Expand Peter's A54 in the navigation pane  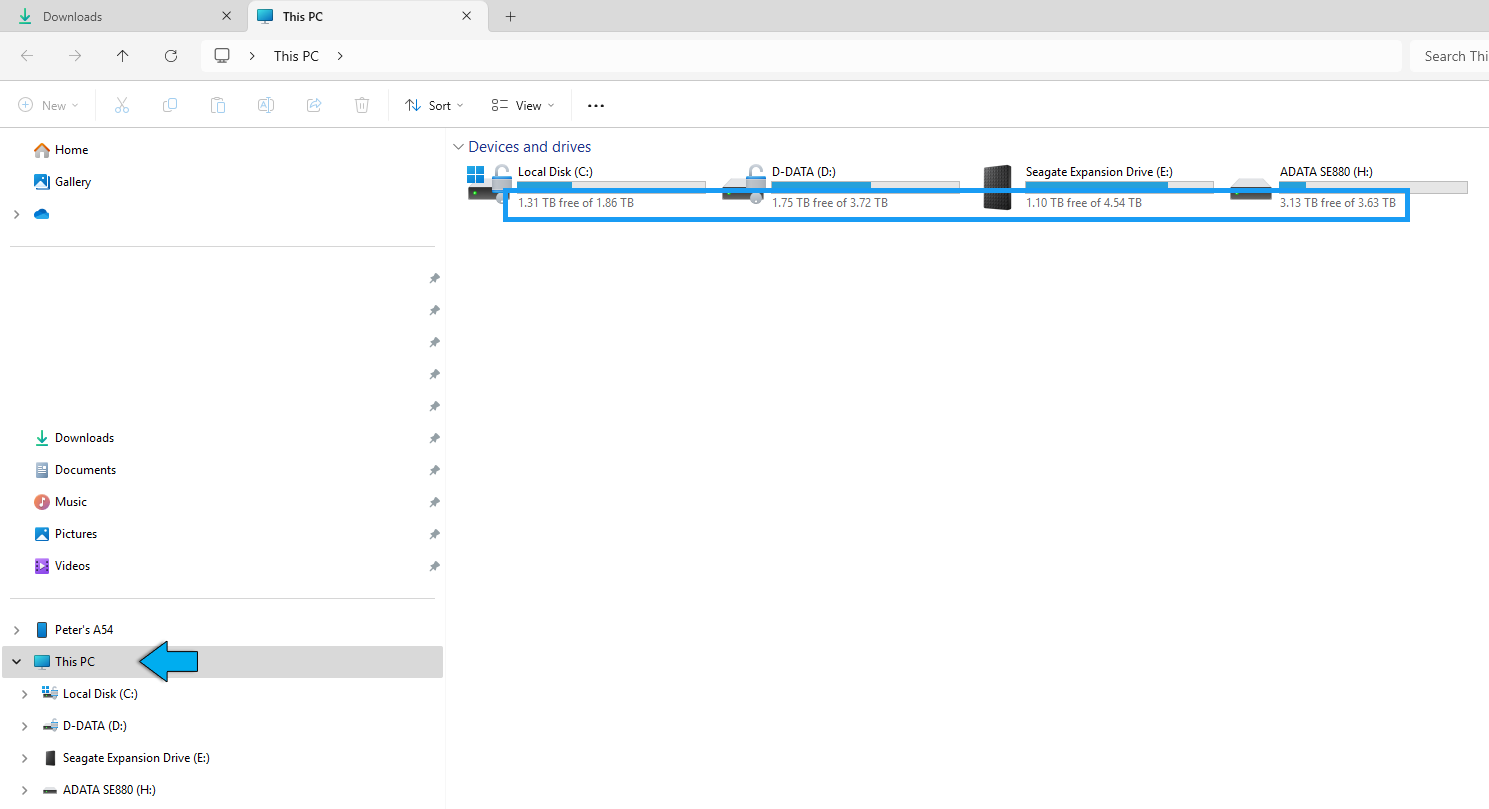click(15, 629)
